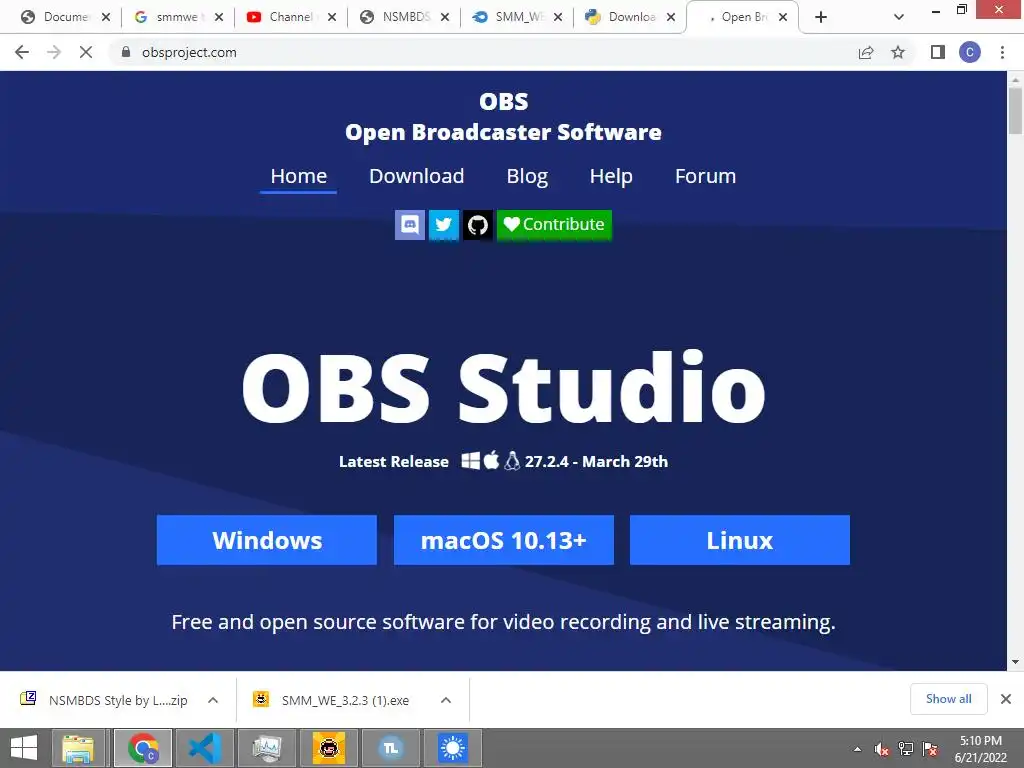Open SMM_WE_3.2.3 (1).exe download
This screenshot has width=1024, height=768.
tap(333, 700)
